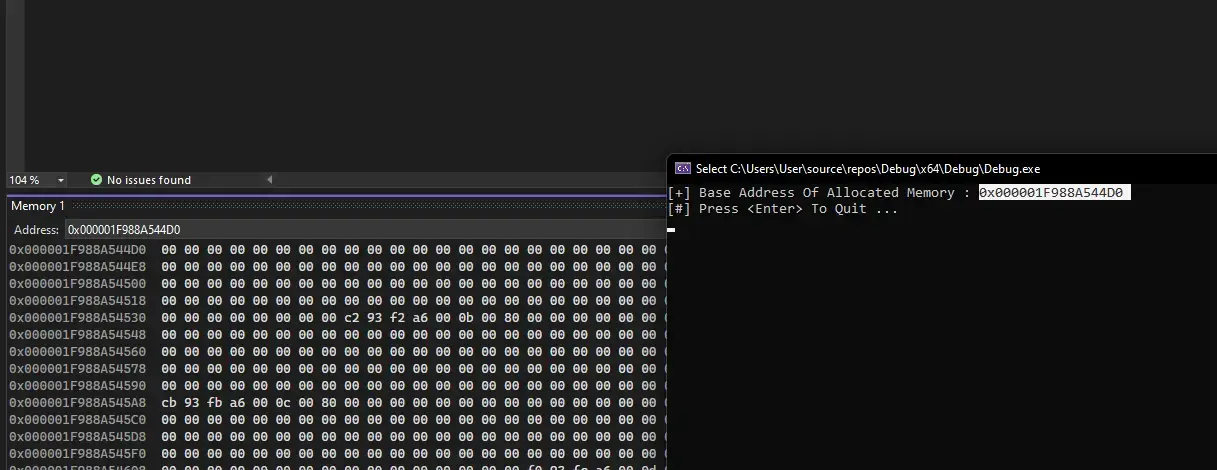
Task: Click the Address label in Memory window
Action: (x=36, y=230)
